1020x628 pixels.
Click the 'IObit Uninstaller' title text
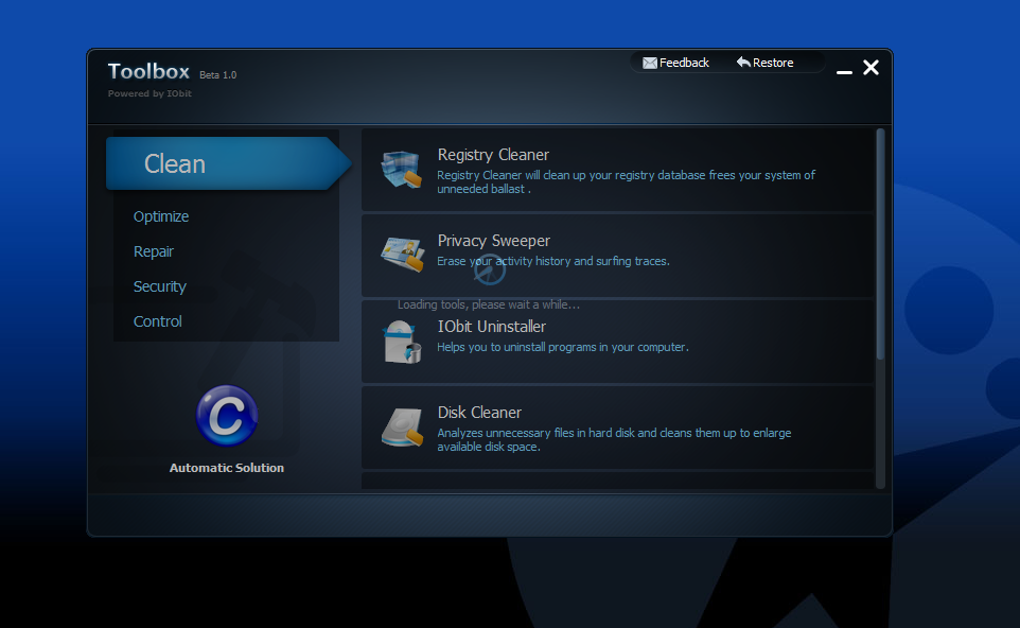(491, 326)
